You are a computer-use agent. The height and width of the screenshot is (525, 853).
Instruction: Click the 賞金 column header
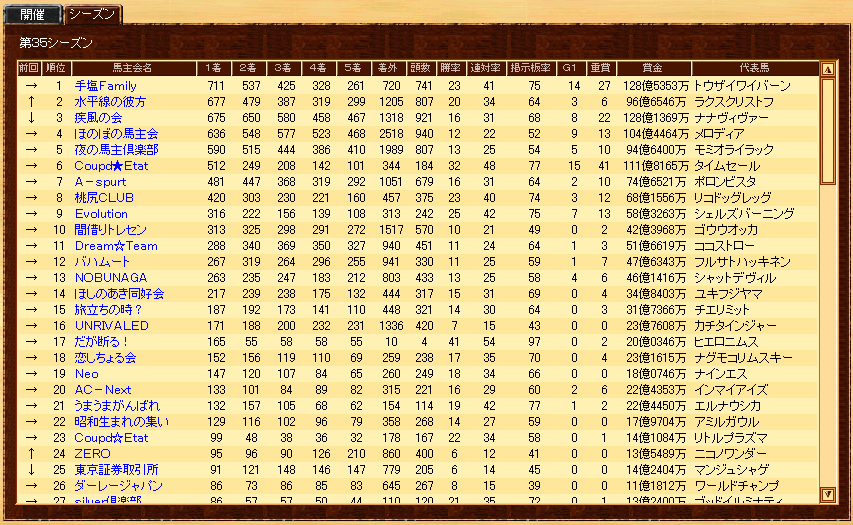point(652,68)
